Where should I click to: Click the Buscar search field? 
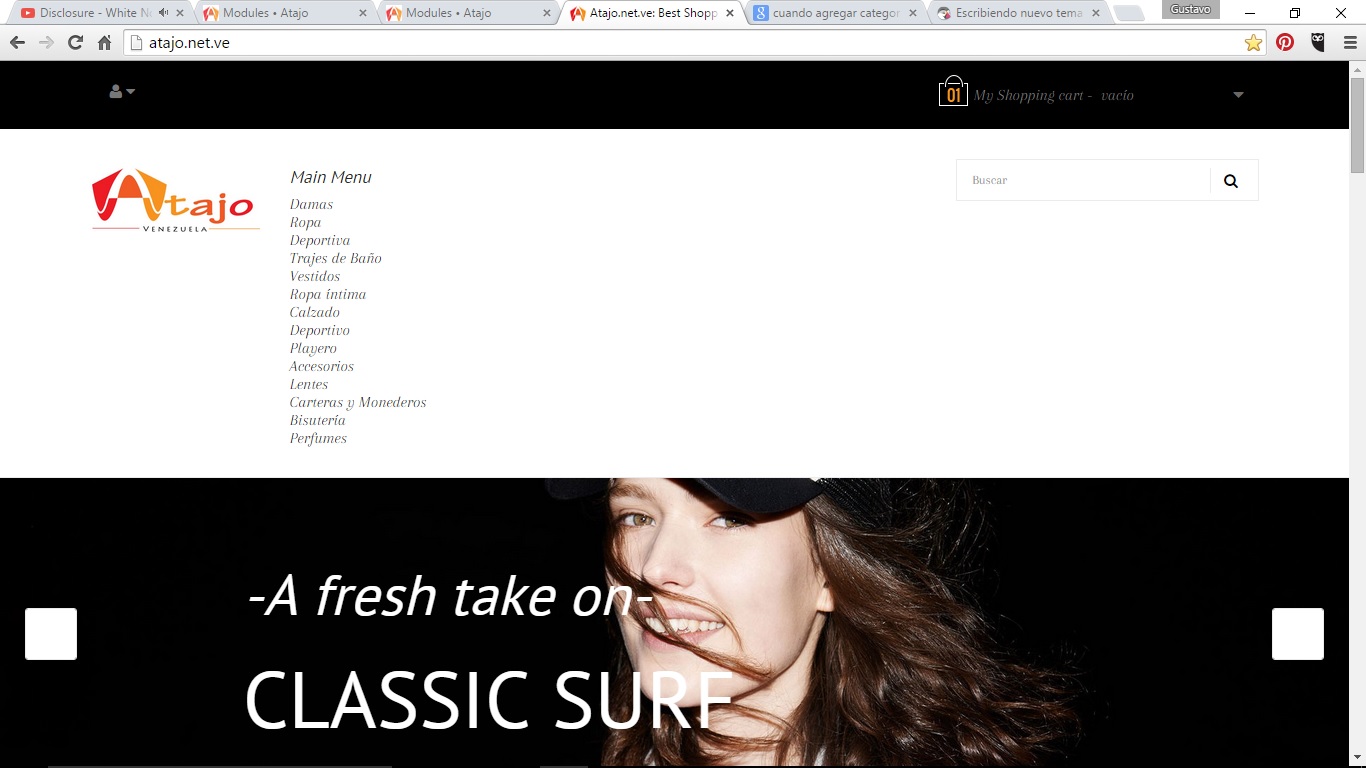pos(1084,181)
